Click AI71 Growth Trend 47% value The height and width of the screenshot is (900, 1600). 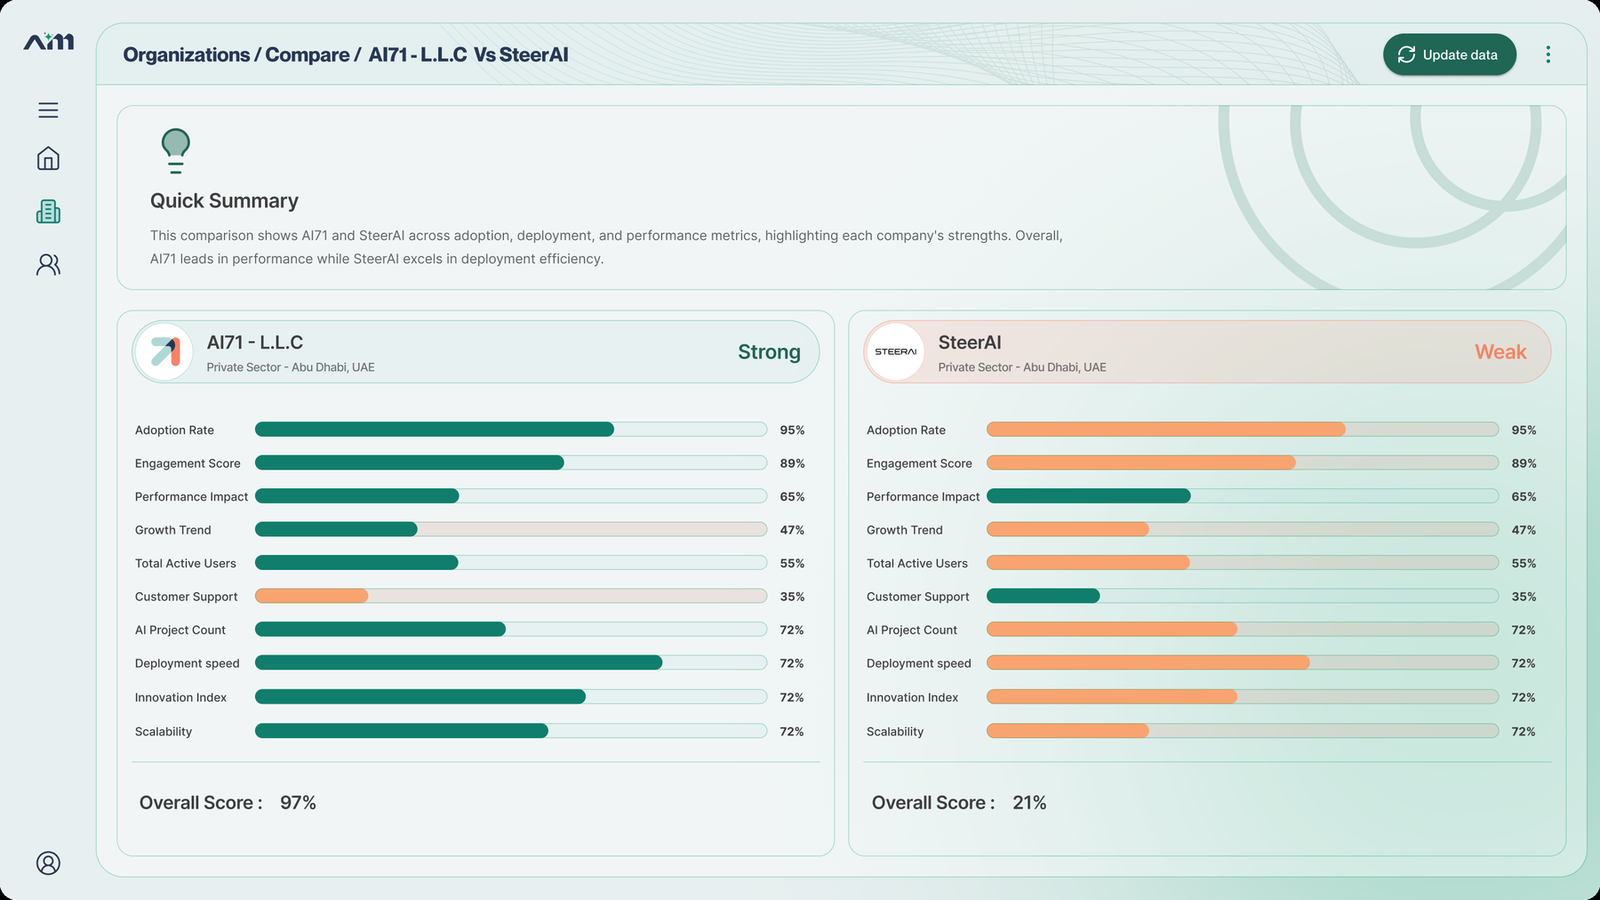click(x=792, y=530)
